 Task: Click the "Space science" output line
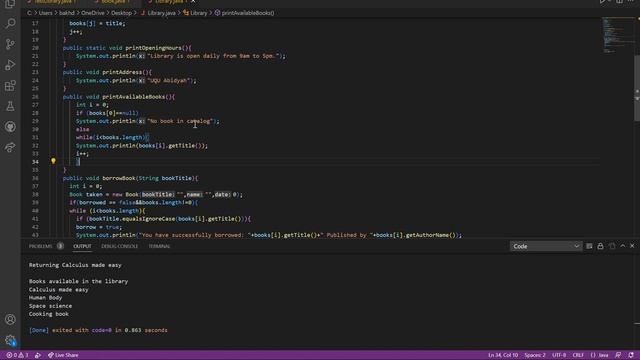(50, 306)
